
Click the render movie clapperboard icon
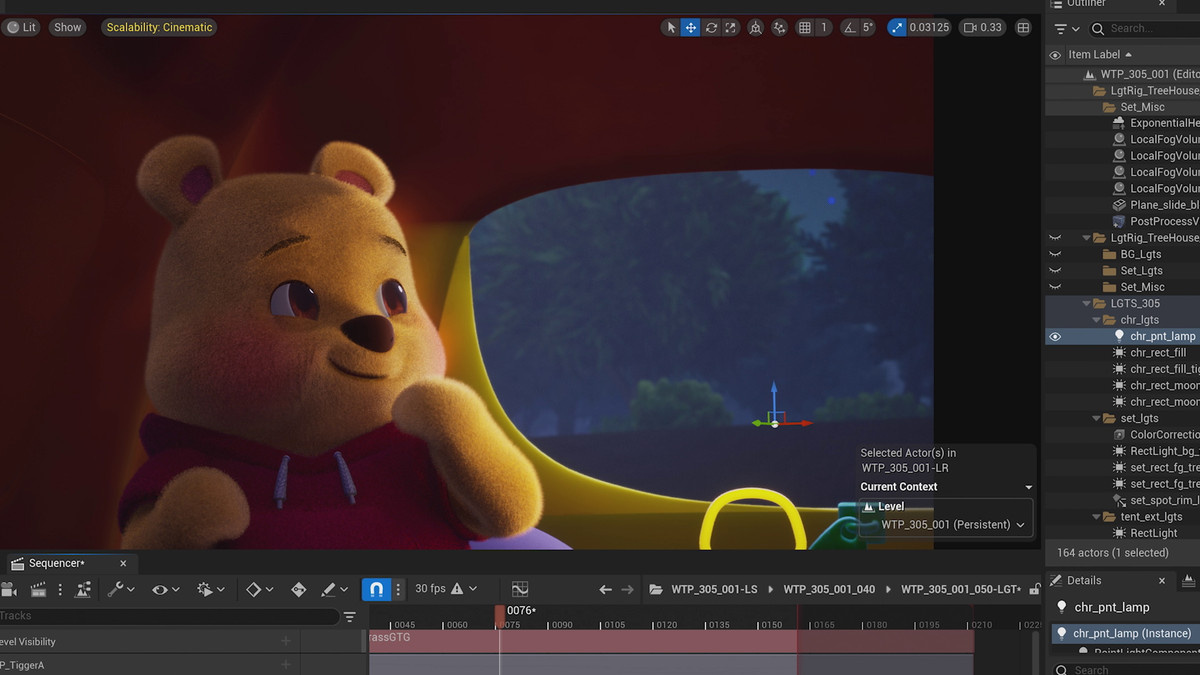[39, 590]
